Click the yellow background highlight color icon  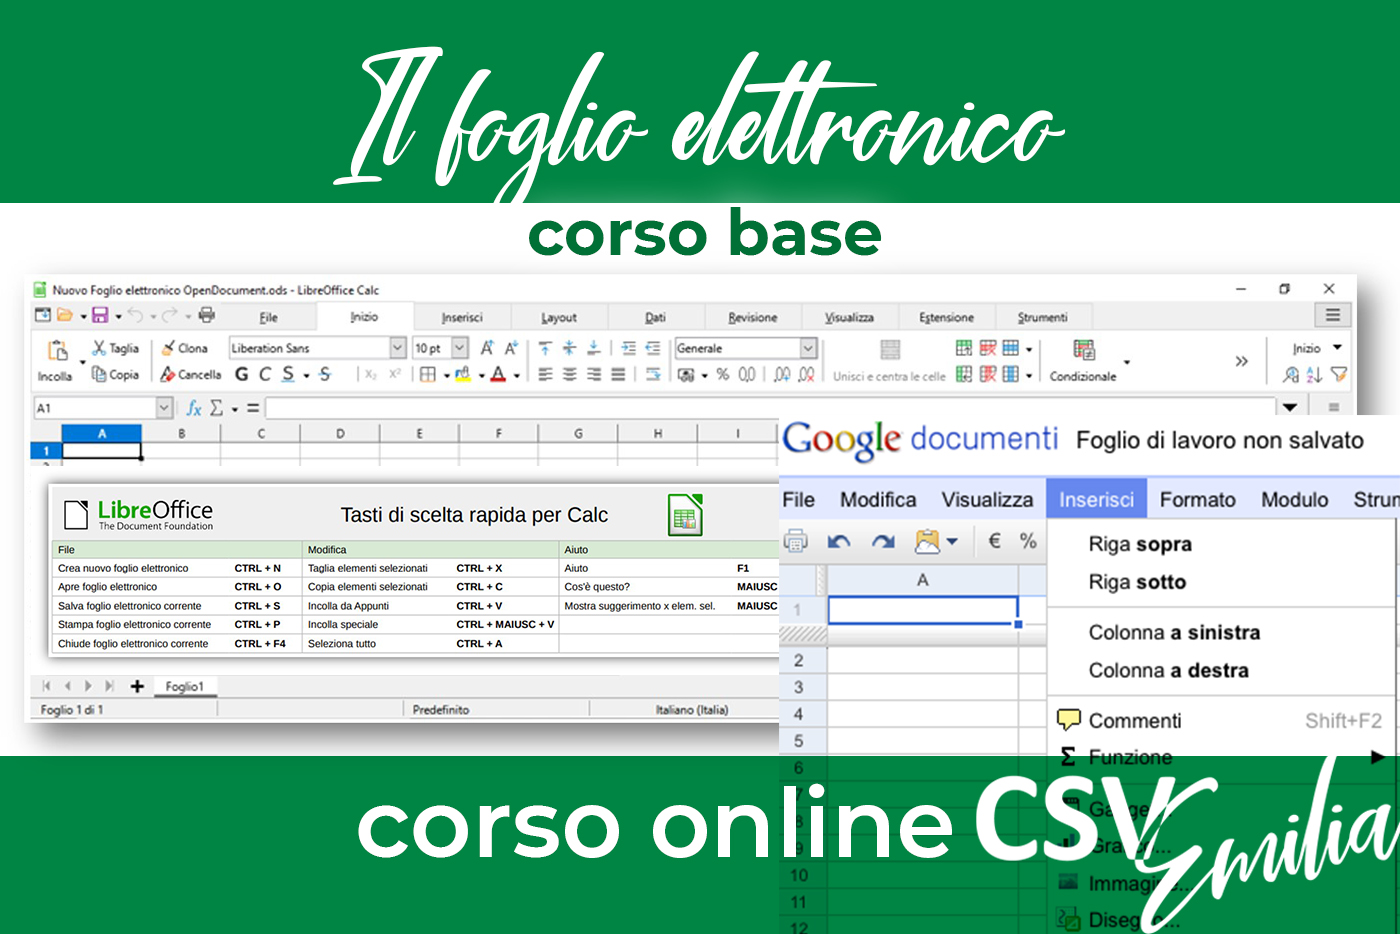pyautogui.click(x=463, y=374)
